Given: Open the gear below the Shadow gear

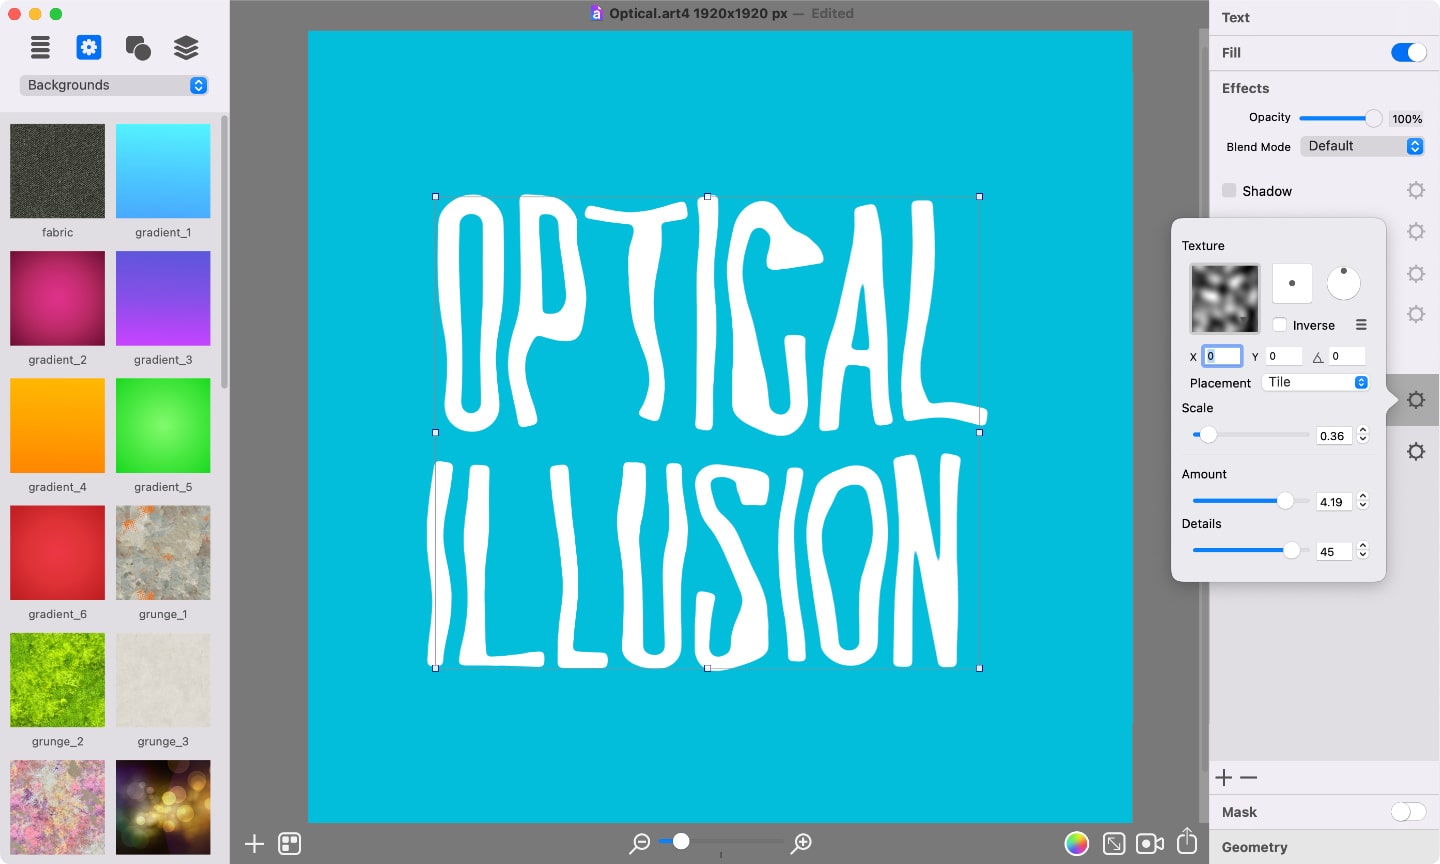Looking at the screenshot, I should (1416, 231).
